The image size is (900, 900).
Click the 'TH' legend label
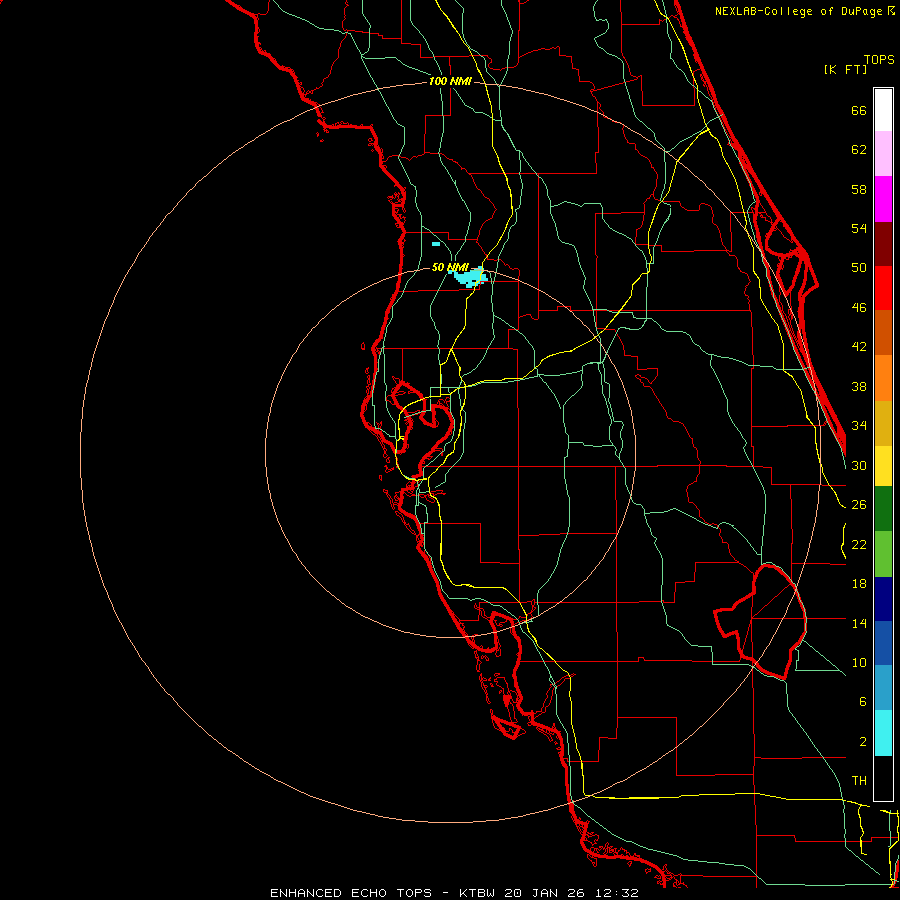pos(859,780)
